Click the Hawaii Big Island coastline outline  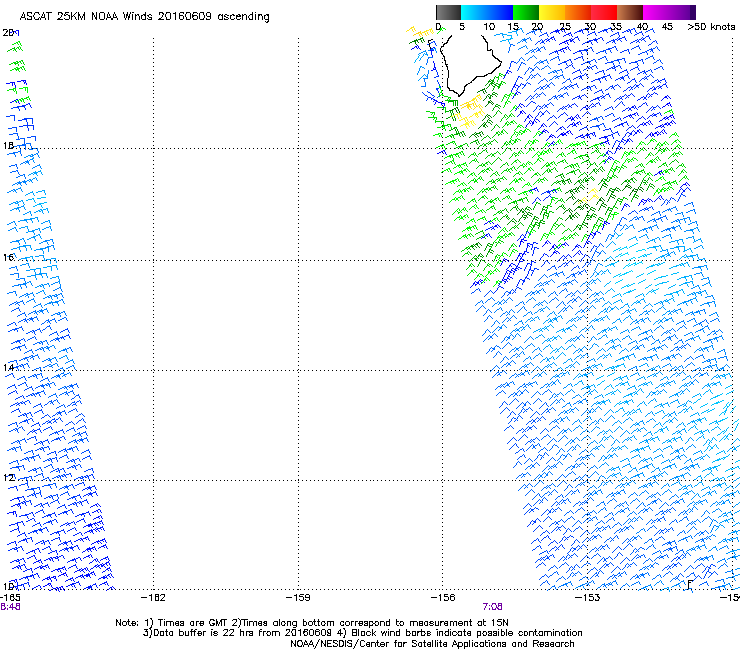pyautogui.click(x=471, y=66)
